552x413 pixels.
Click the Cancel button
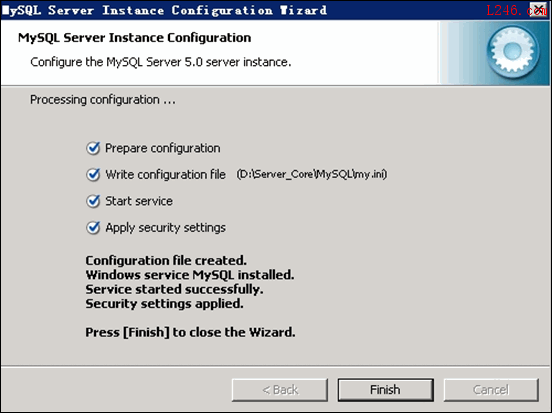(x=491, y=390)
